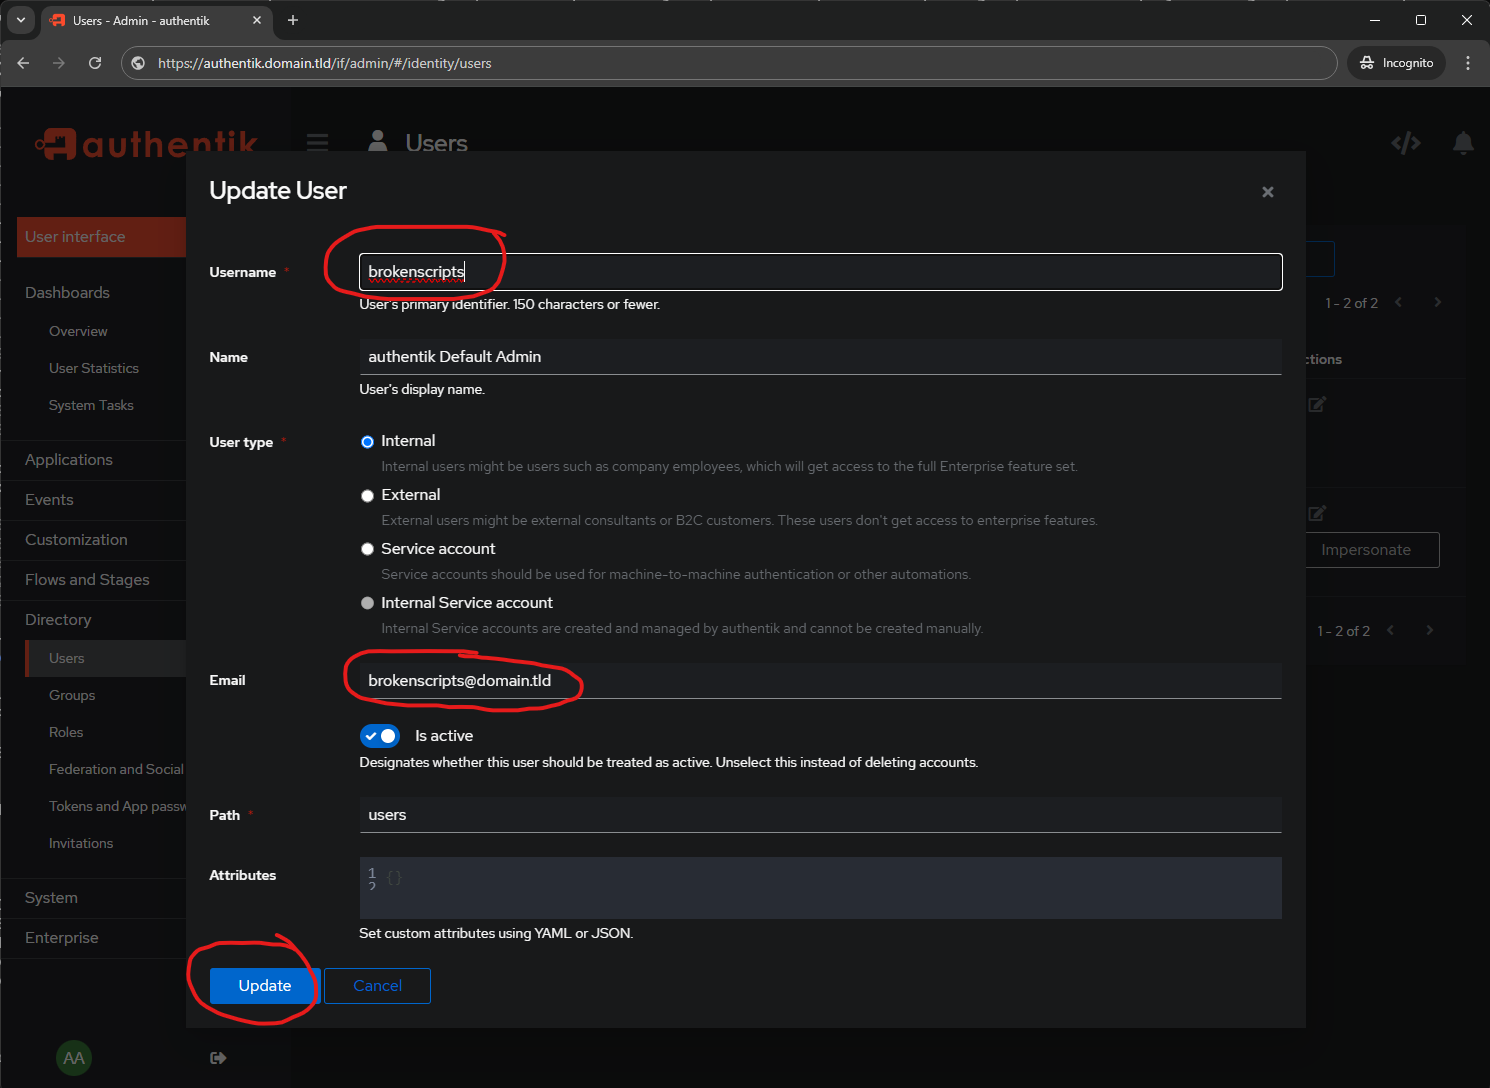
Task: Open Federation and Social login
Action: (116, 770)
